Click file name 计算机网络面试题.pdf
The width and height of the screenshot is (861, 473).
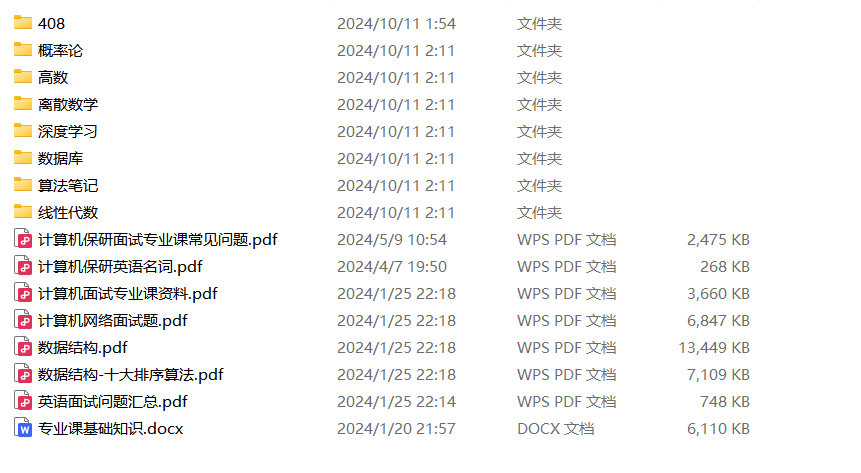pyautogui.click(x=113, y=320)
